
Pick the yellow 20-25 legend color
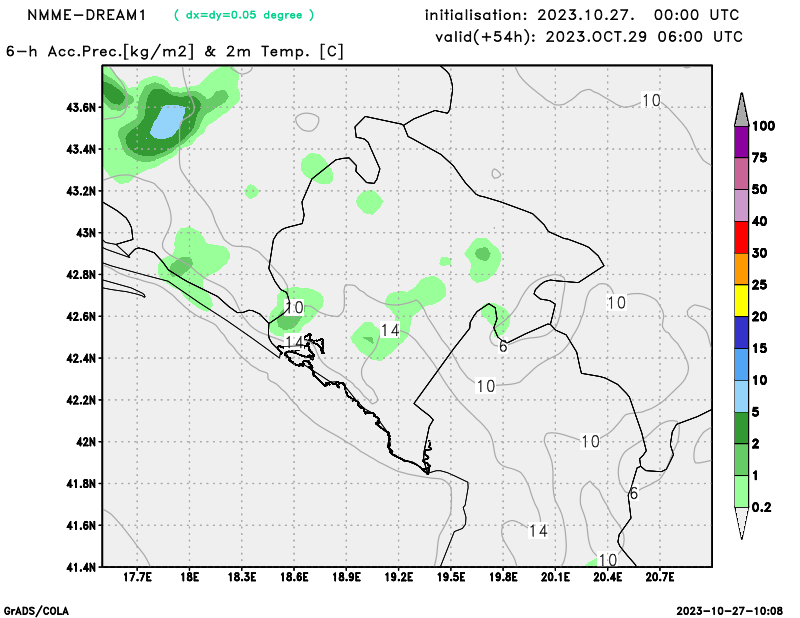pos(741,301)
